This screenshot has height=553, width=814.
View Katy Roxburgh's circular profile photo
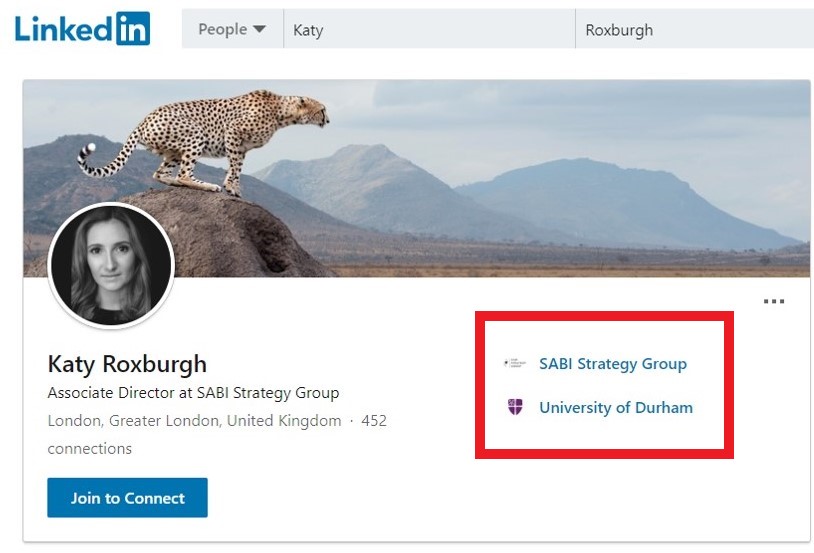click(110, 265)
